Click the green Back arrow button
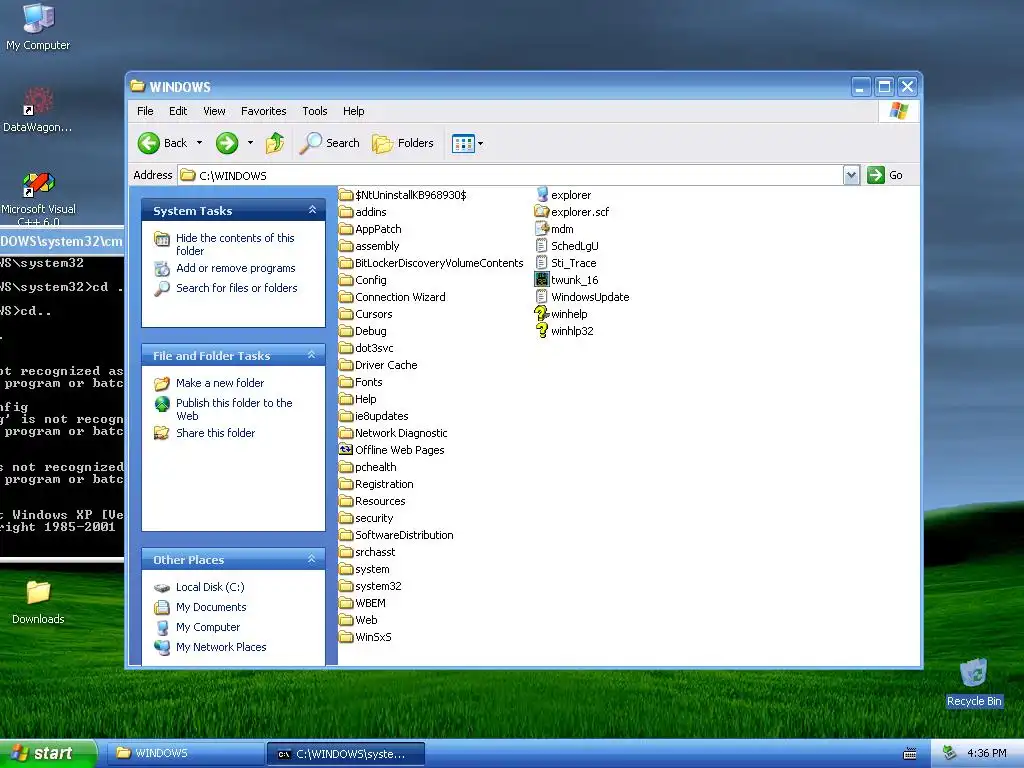 pos(149,143)
